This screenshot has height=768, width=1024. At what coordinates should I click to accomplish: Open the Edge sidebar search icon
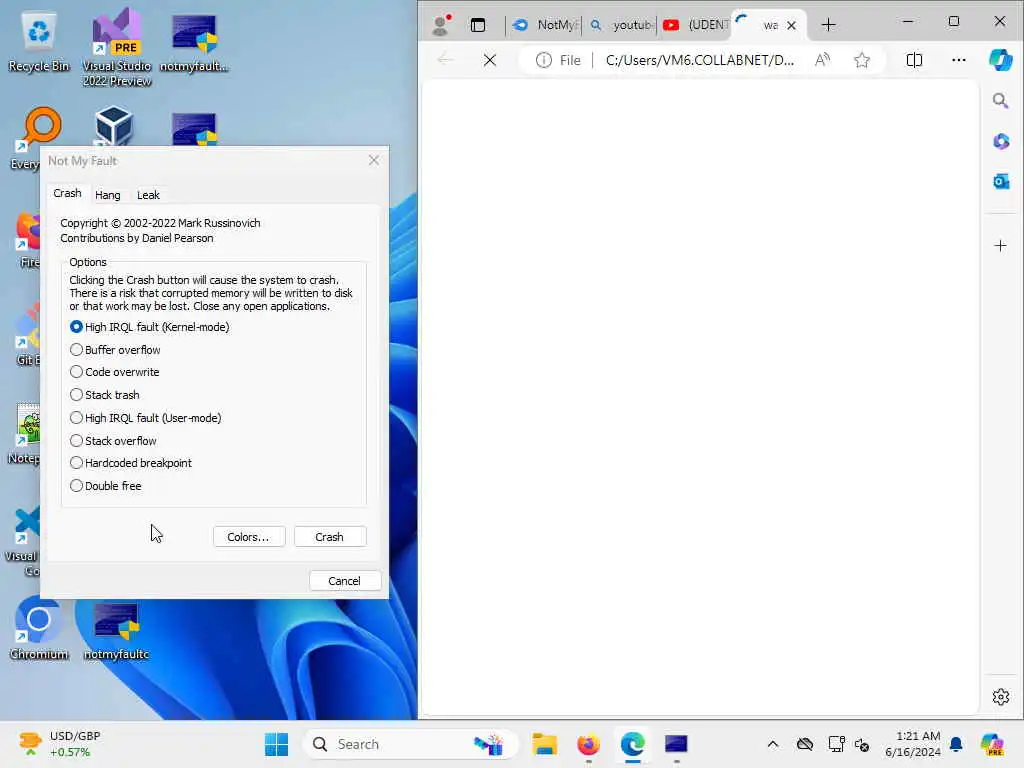pos(1000,101)
